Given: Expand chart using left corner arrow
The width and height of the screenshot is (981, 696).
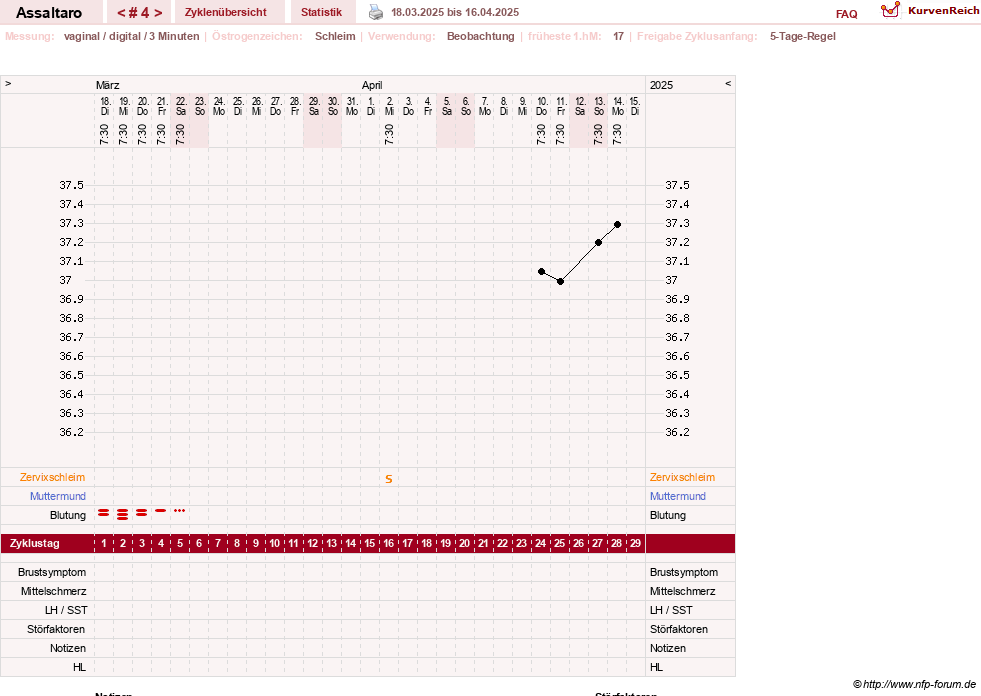Looking at the screenshot, I should [x=8, y=83].
